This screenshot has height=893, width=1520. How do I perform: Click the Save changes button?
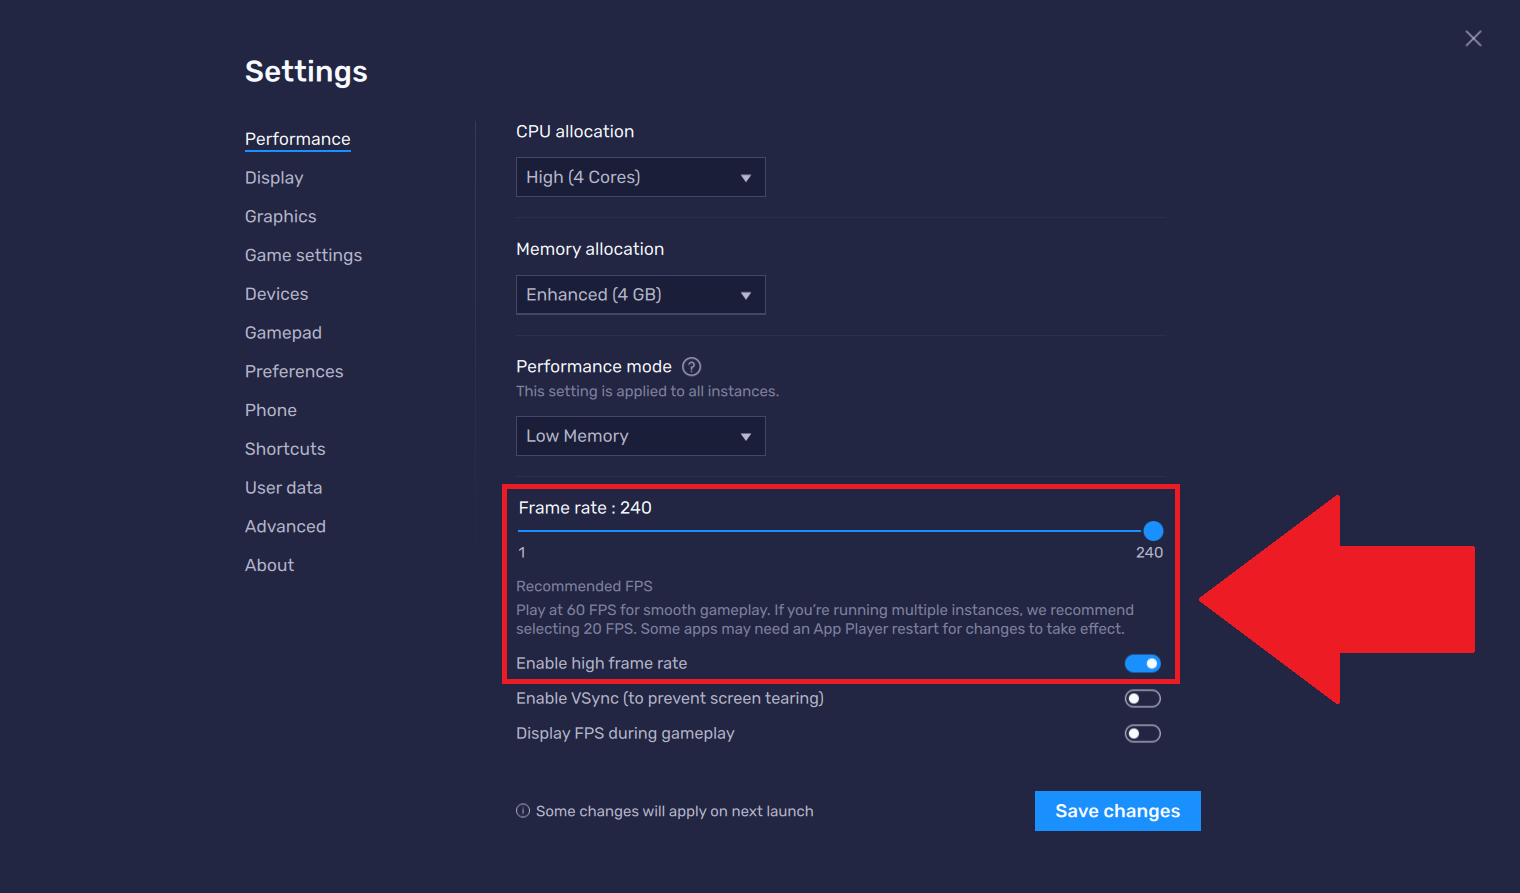1117,811
